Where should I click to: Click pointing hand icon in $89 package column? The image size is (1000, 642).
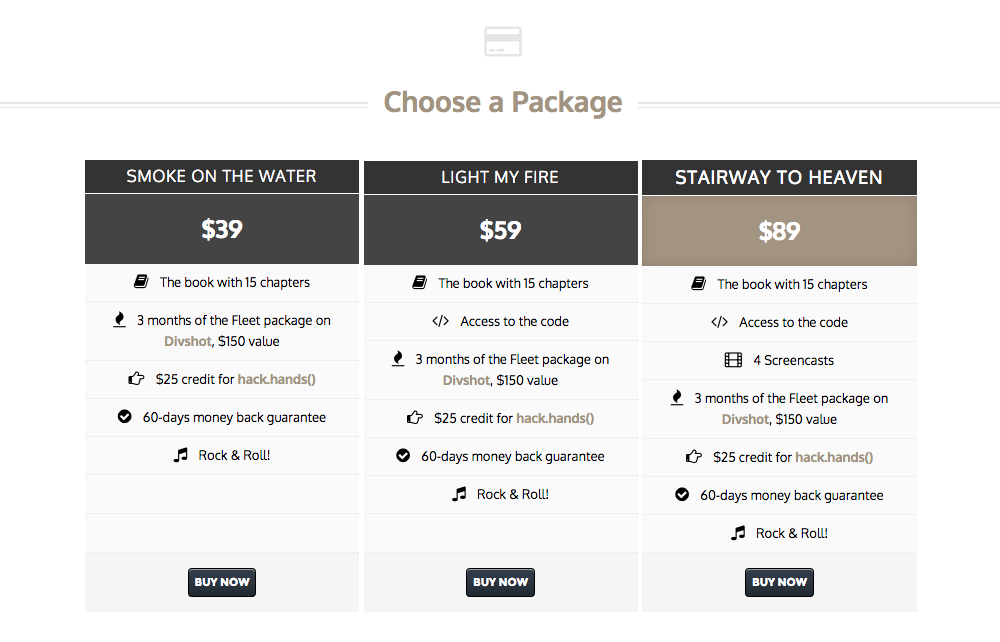point(694,457)
